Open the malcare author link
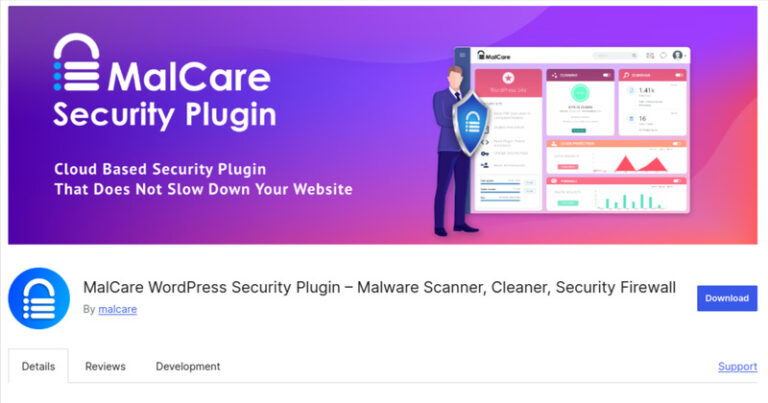Viewport: 768px width, 403px height. [x=118, y=309]
